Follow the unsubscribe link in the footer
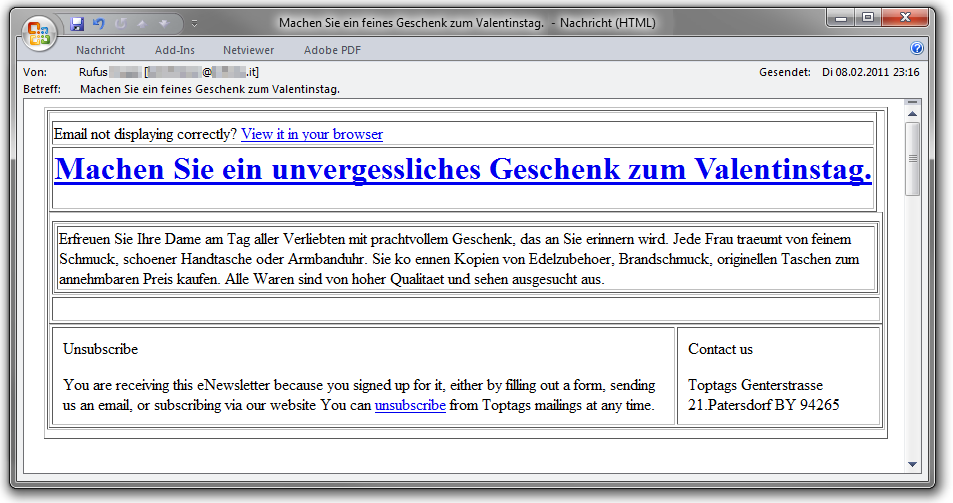Viewport: 953px width, 503px height. [410, 405]
